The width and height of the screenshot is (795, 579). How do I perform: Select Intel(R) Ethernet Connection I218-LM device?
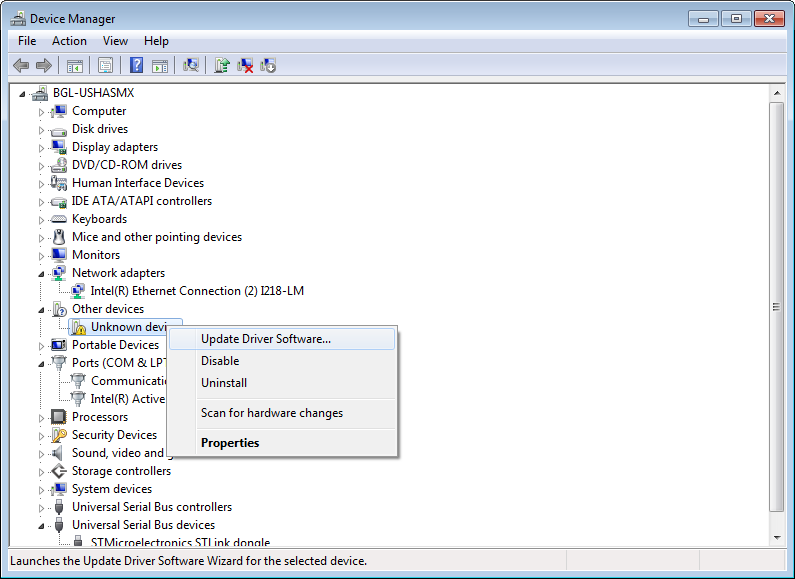[x=197, y=291]
